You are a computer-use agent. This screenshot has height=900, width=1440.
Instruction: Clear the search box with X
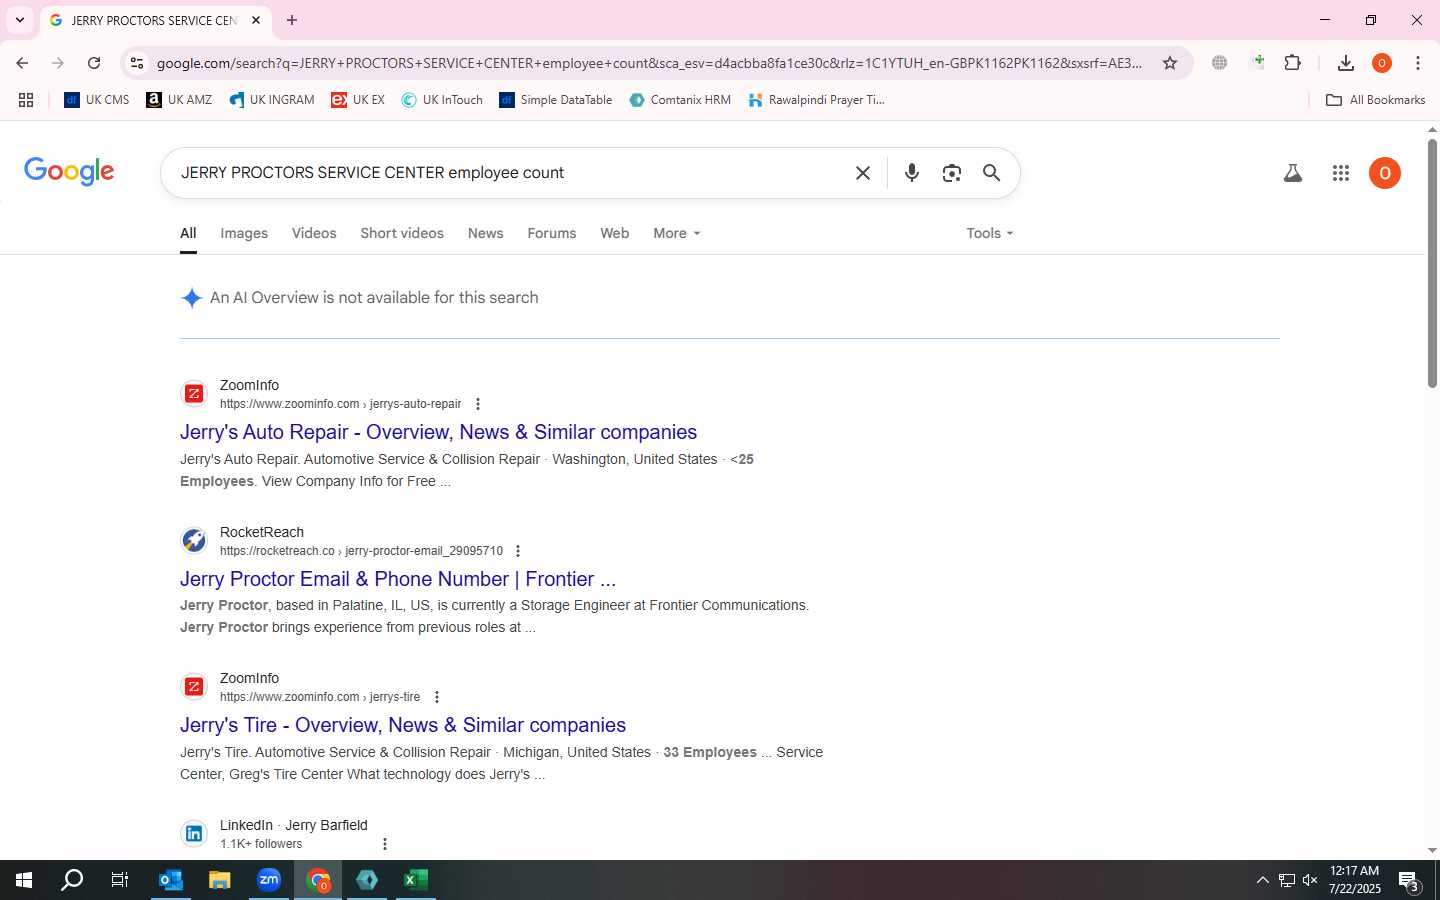[x=863, y=173]
